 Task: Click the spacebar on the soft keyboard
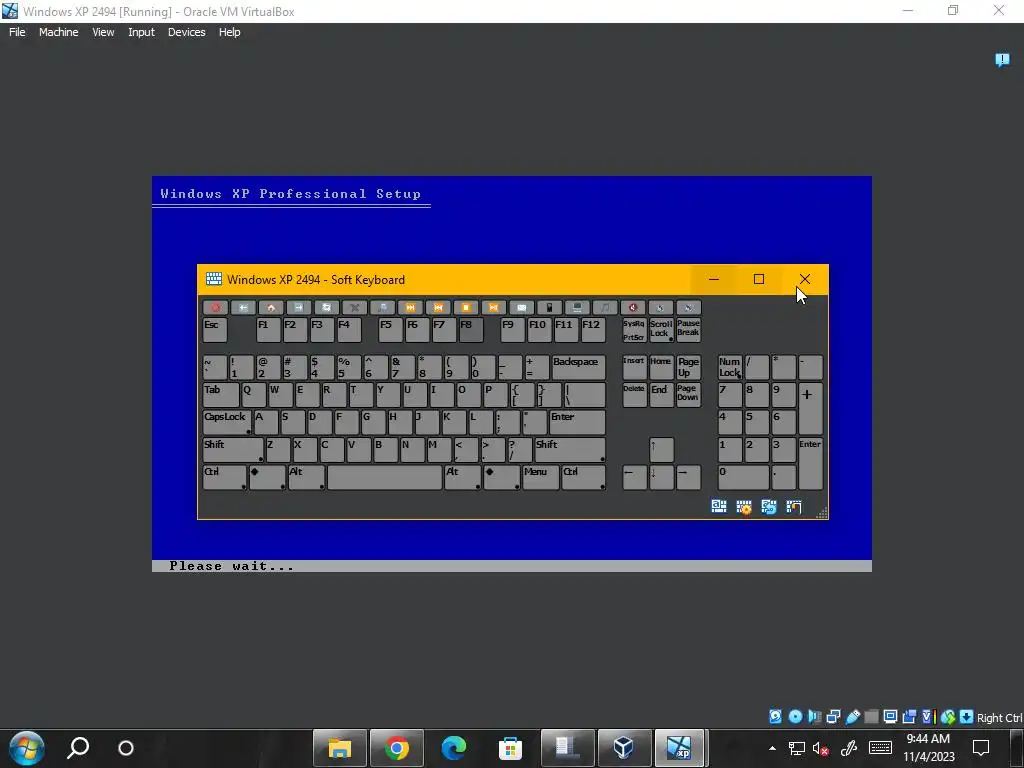(x=385, y=477)
